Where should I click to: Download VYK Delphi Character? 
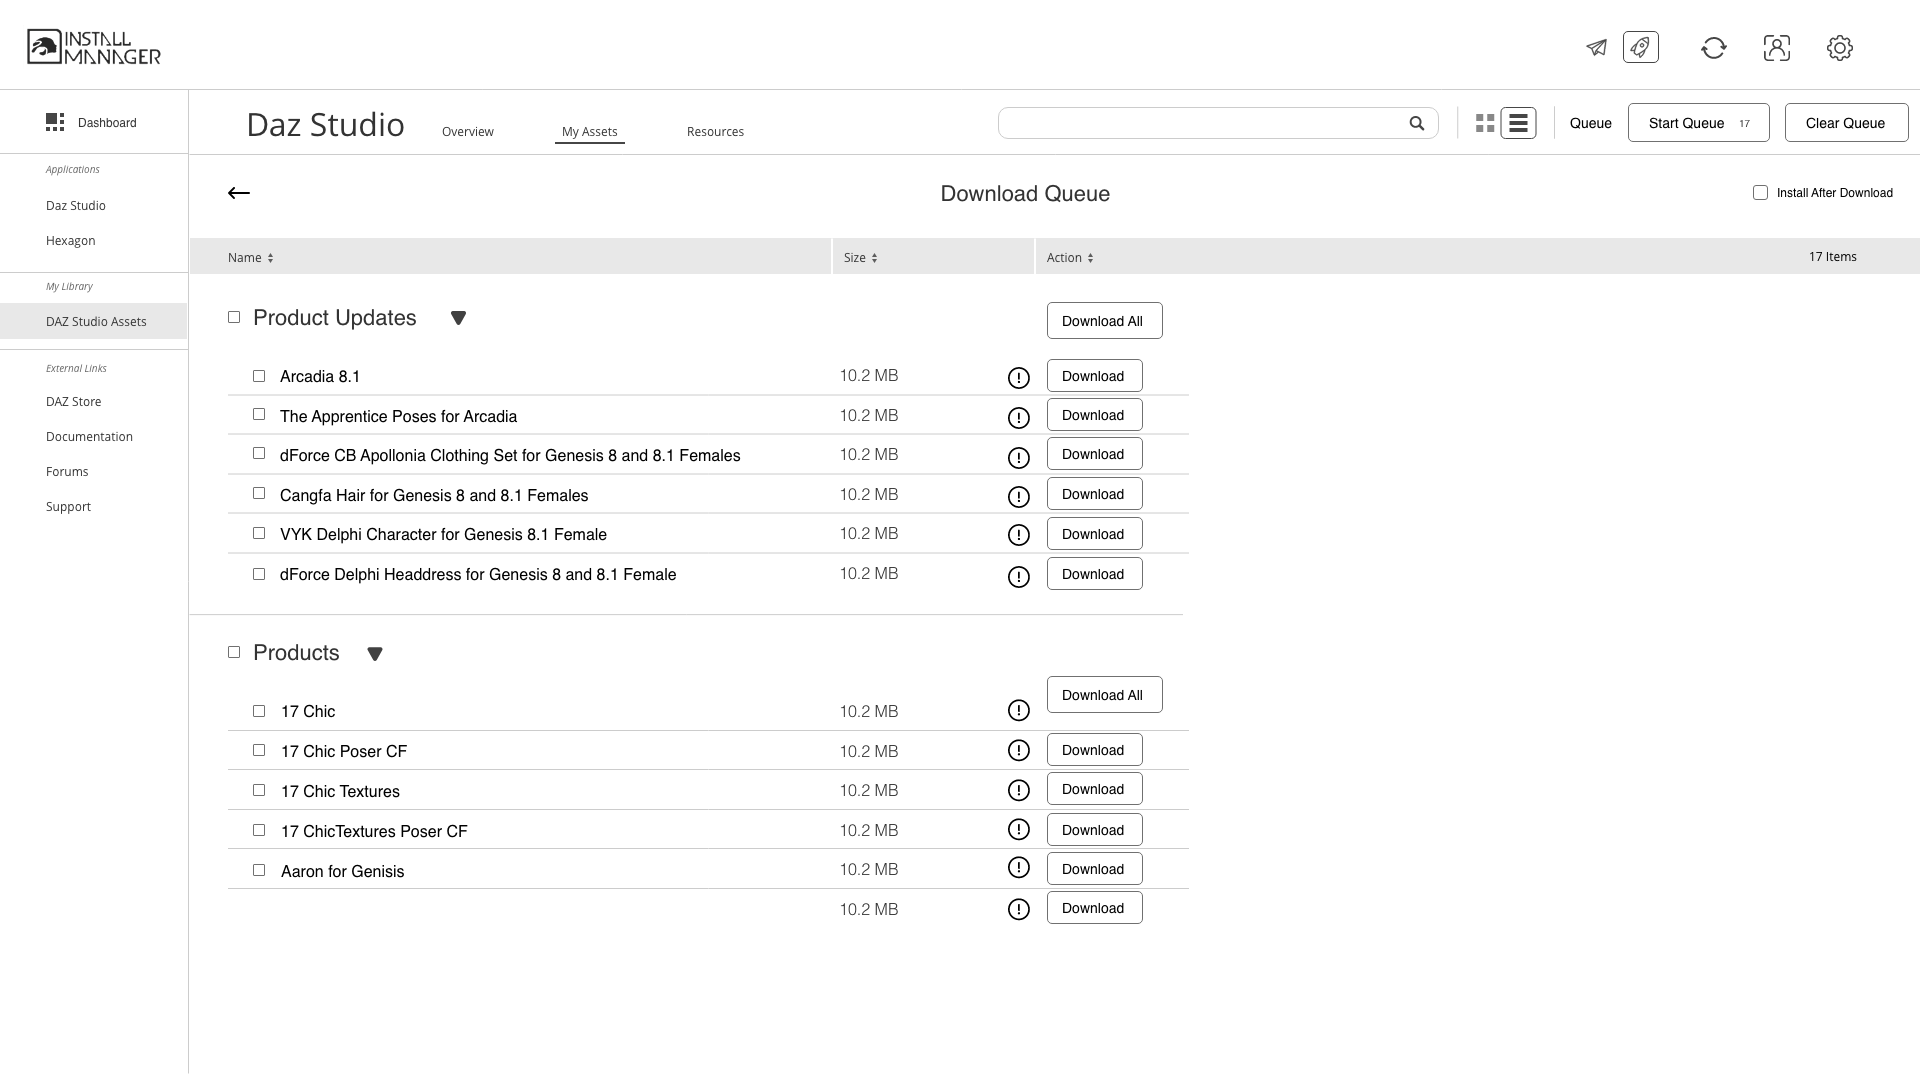tap(1094, 533)
